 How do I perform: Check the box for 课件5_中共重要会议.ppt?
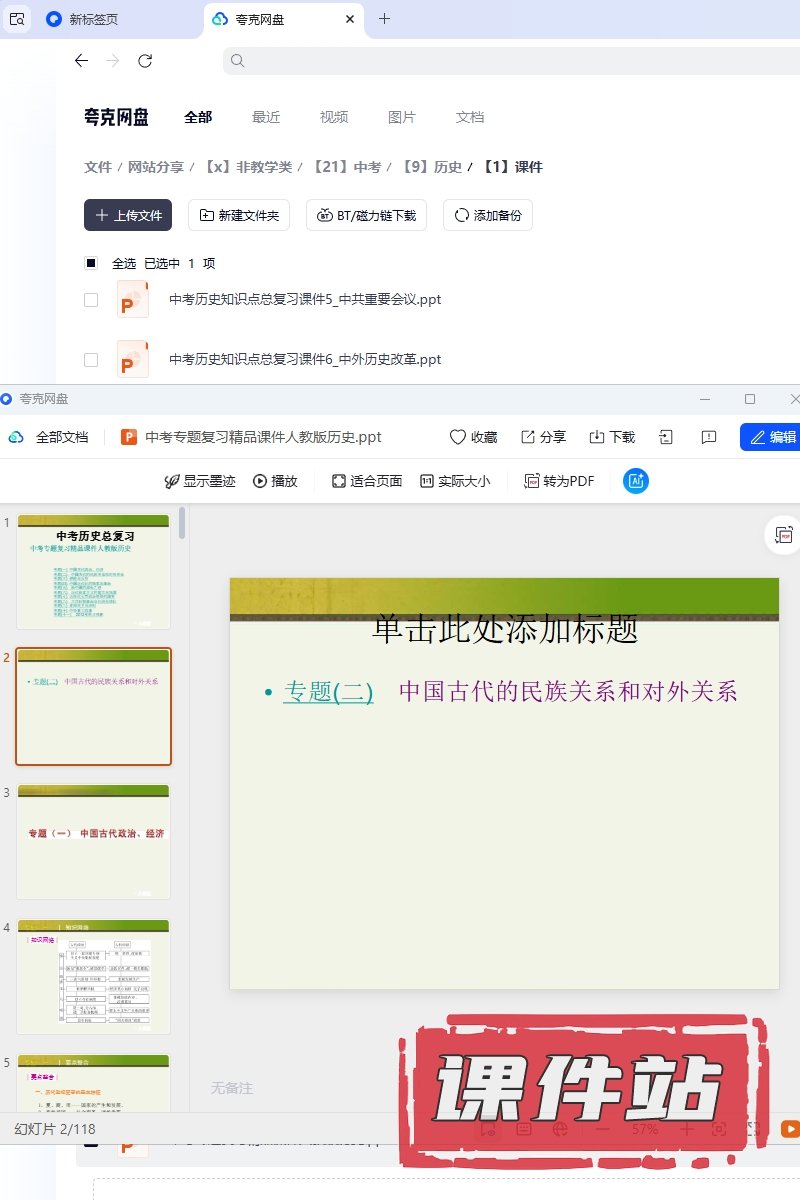pos(91,300)
